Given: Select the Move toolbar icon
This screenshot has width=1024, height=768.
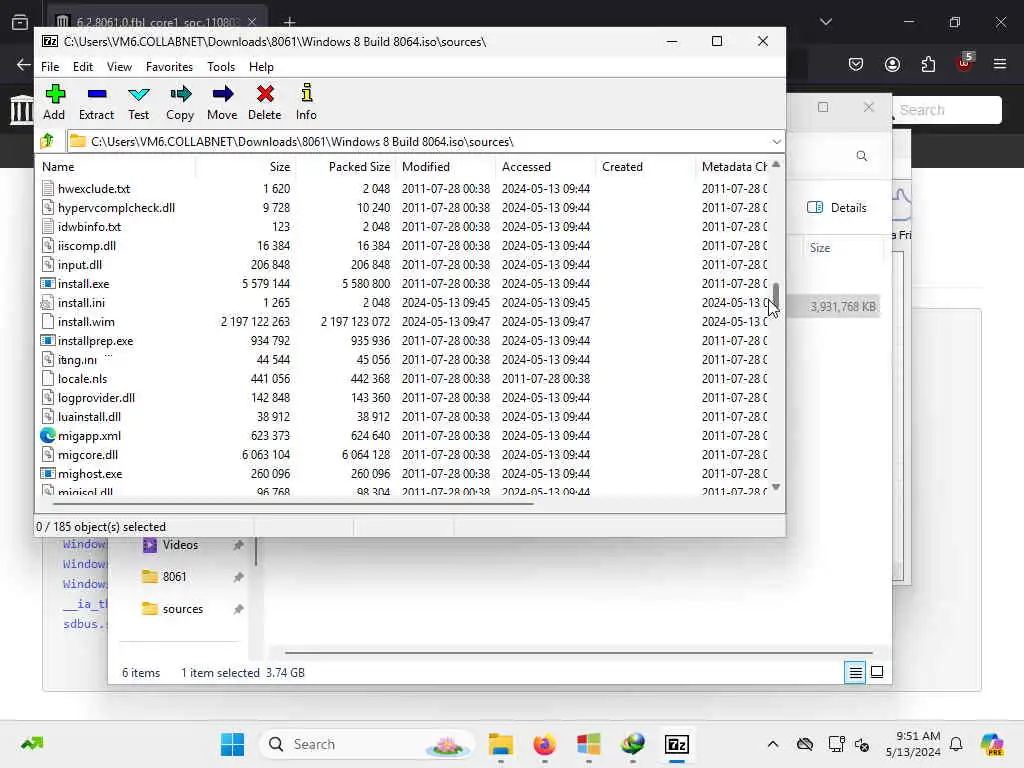Looking at the screenshot, I should [x=222, y=94].
